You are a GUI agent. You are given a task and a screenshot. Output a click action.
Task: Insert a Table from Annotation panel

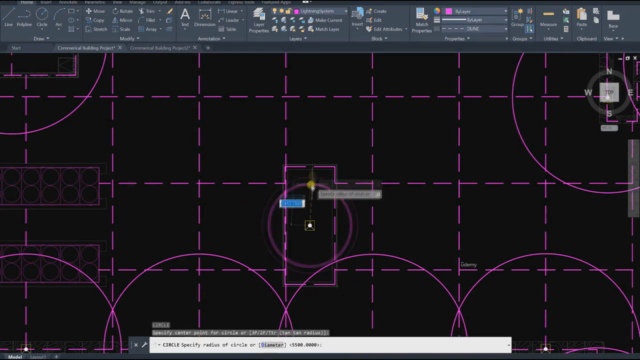pos(227,29)
